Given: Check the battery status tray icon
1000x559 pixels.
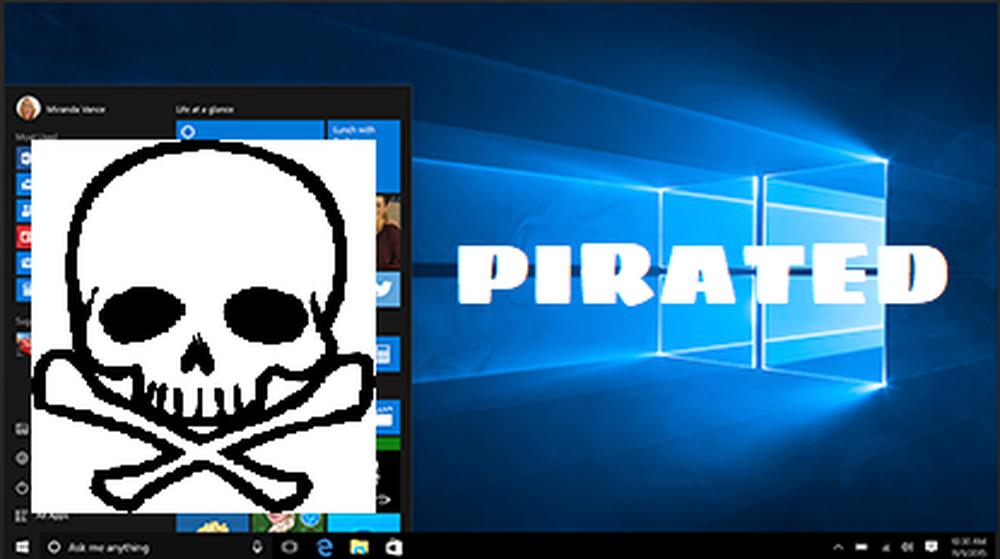Looking at the screenshot, I should [x=860, y=547].
